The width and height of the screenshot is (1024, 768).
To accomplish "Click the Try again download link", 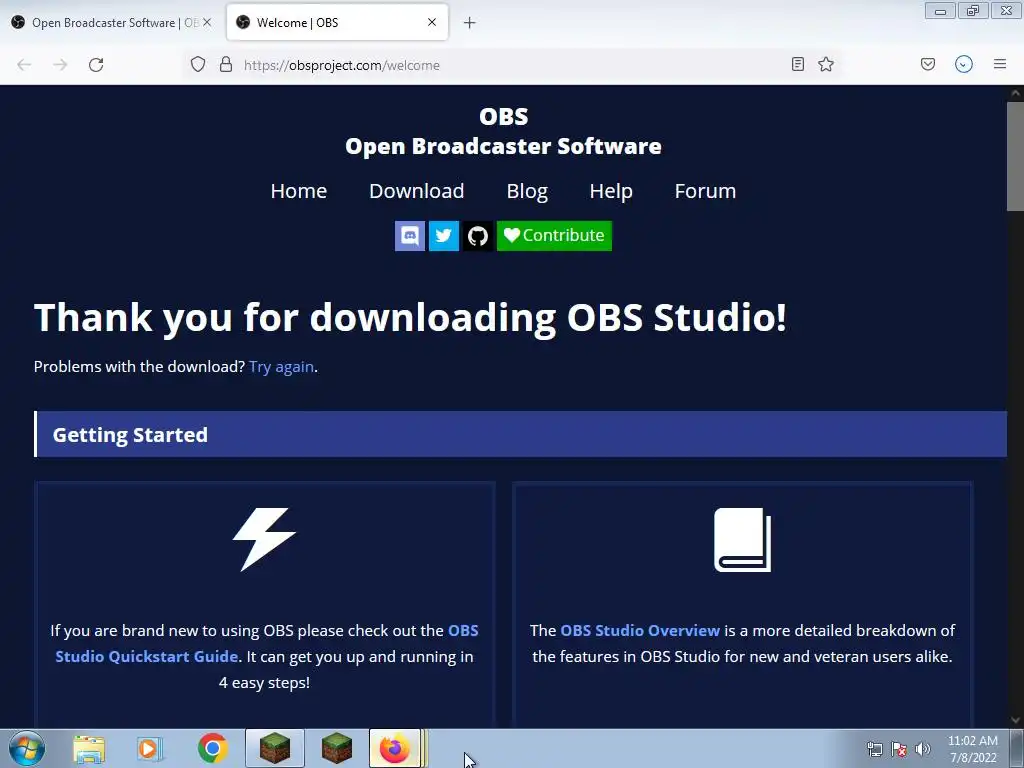I will 281,367.
